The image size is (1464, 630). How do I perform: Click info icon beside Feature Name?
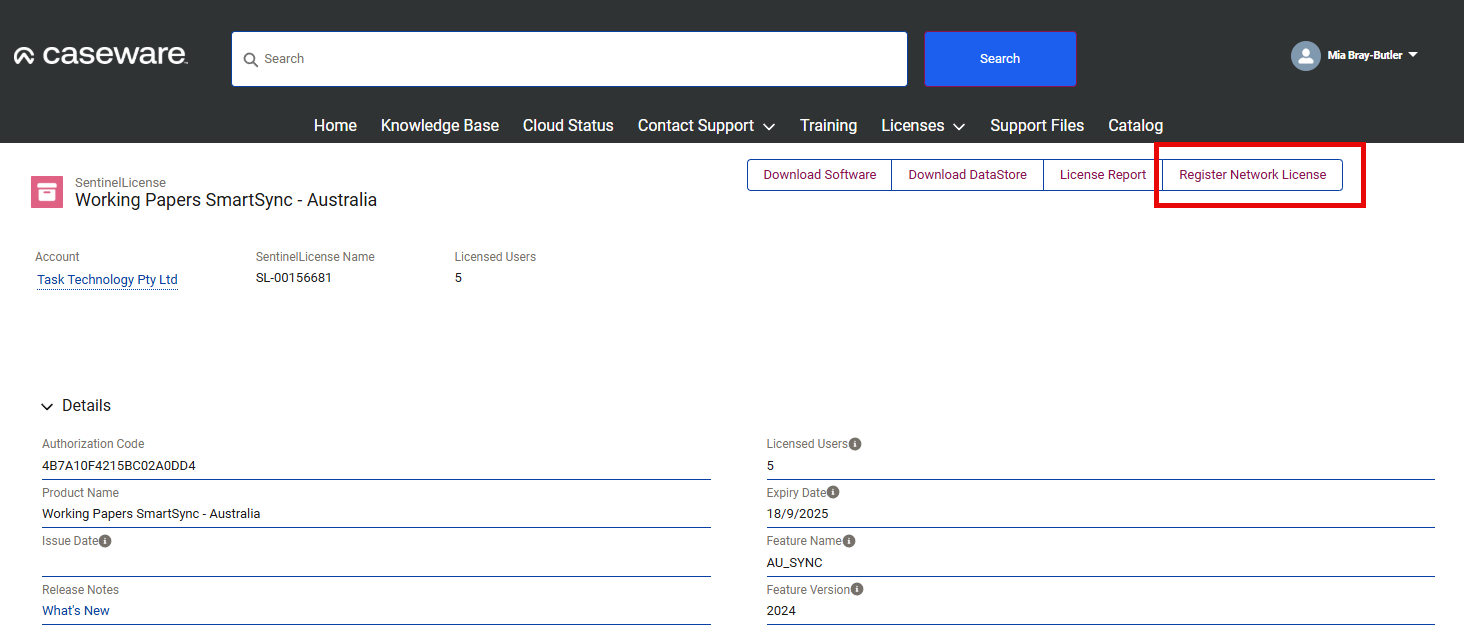pyautogui.click(x=849, y=541)
